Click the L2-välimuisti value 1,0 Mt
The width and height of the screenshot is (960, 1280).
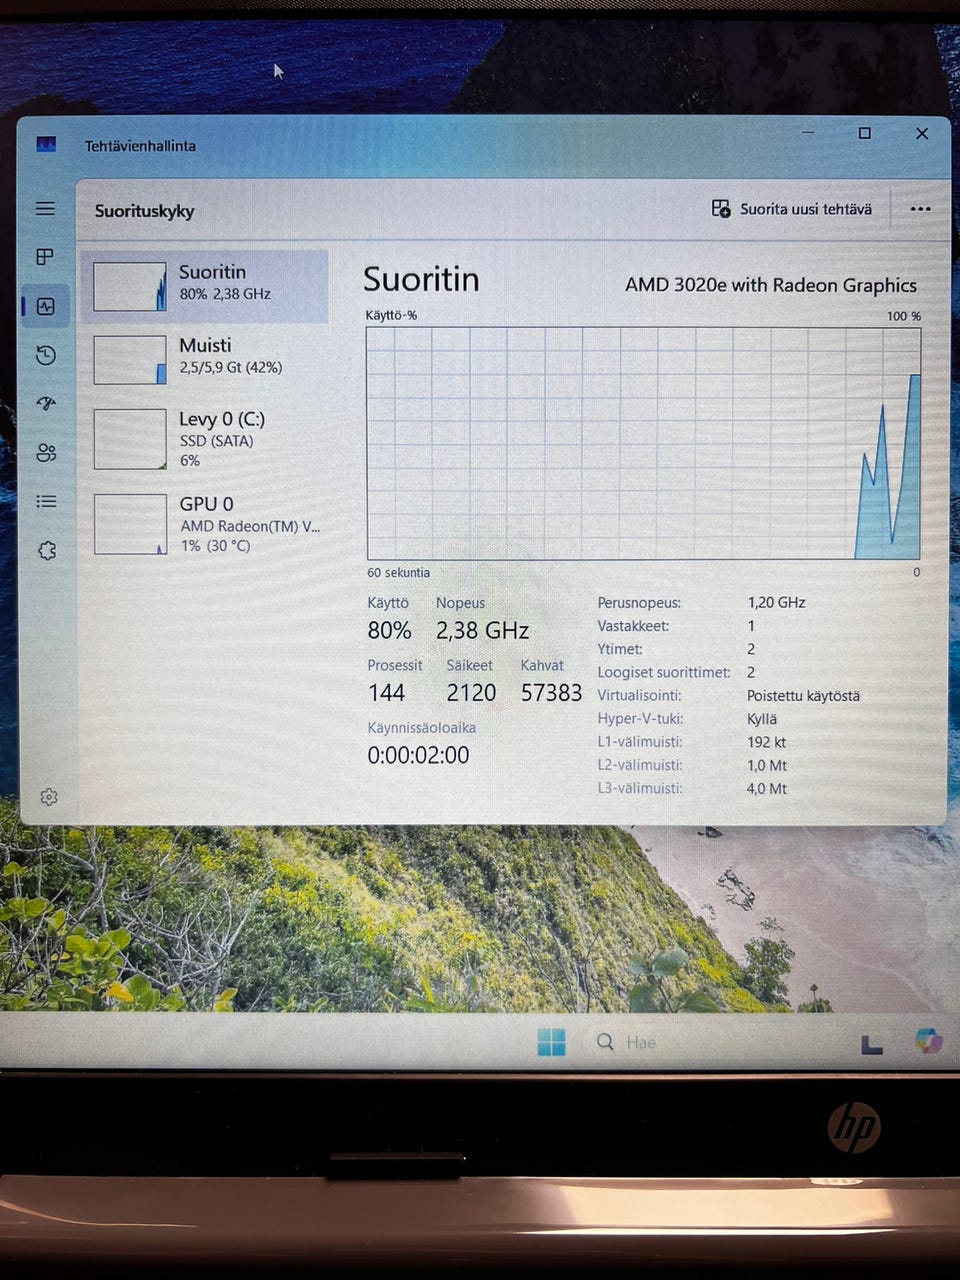click(767, 765)
